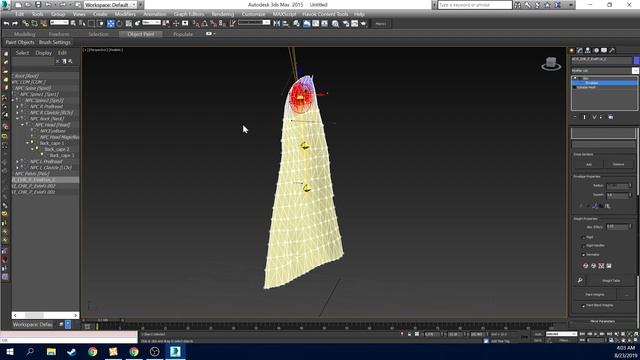Open the Create command panel tab
This screenshot has height=360, width=640.
click(x=572, y=50)
